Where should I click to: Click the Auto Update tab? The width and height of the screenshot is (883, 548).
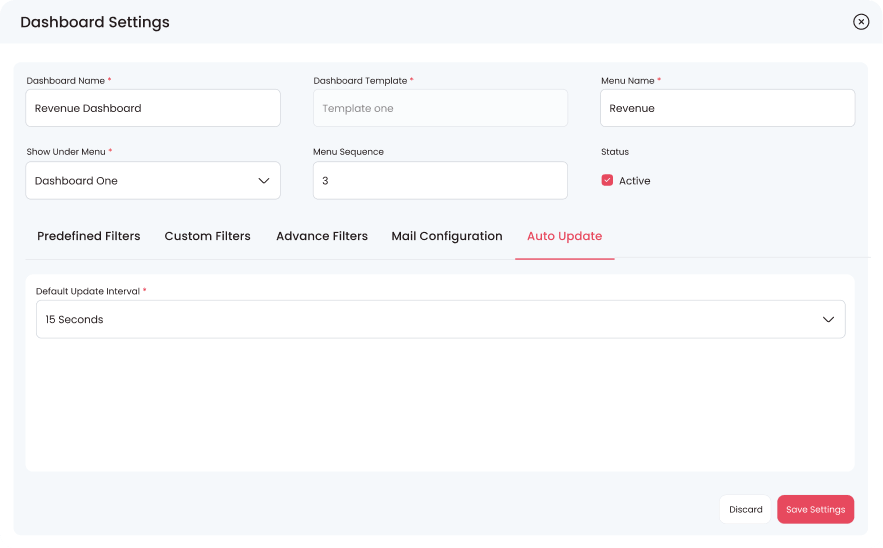click(x=564, y=236)
